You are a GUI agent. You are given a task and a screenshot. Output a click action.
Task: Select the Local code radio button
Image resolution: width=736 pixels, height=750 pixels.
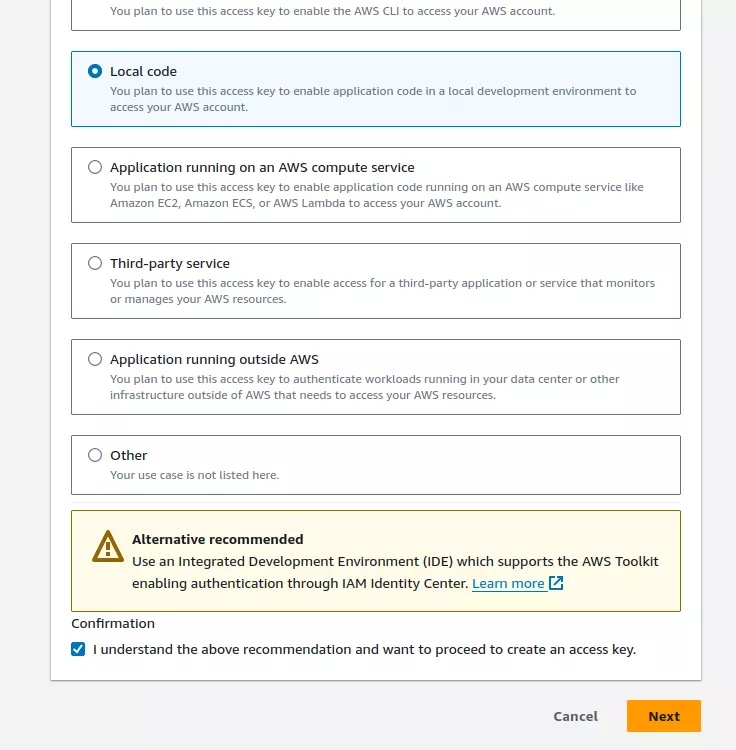(x=95, y=71)
